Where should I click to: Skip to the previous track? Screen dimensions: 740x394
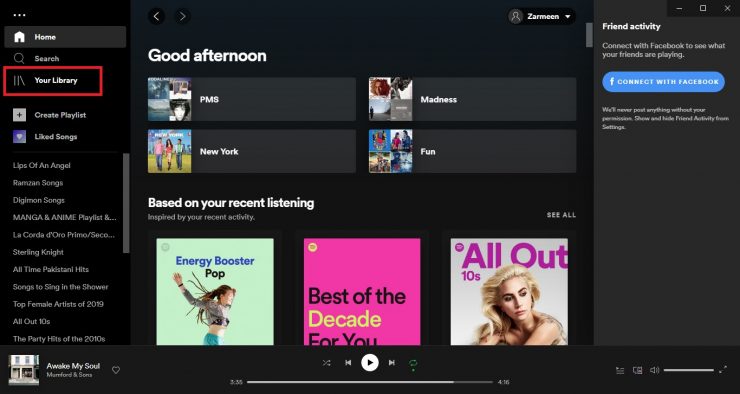point(348,363)
